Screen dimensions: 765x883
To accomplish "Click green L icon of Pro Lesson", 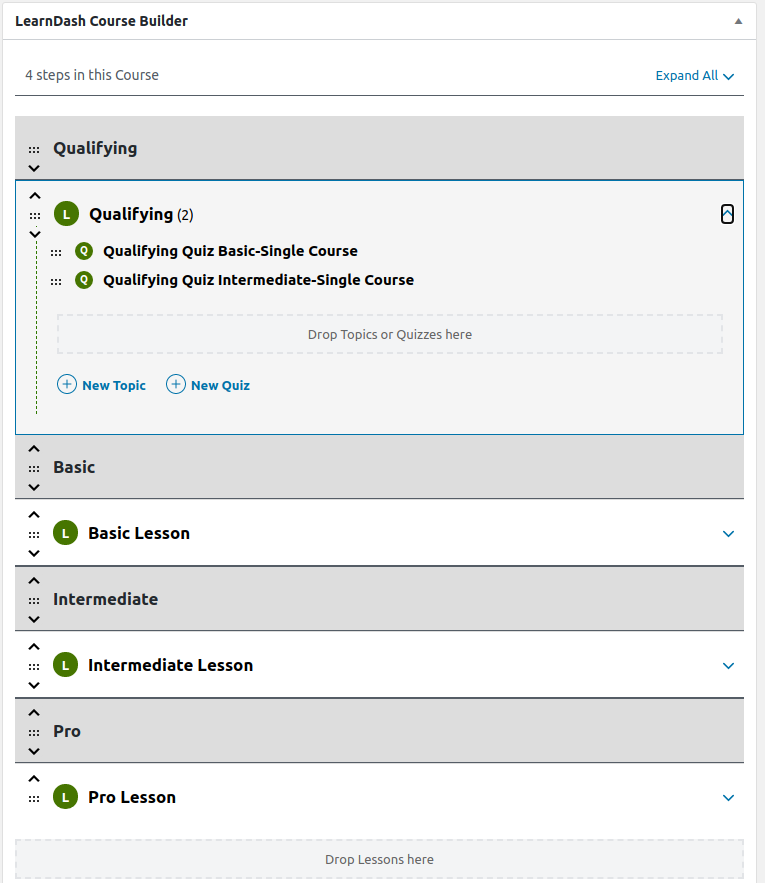I will point(65,797).
